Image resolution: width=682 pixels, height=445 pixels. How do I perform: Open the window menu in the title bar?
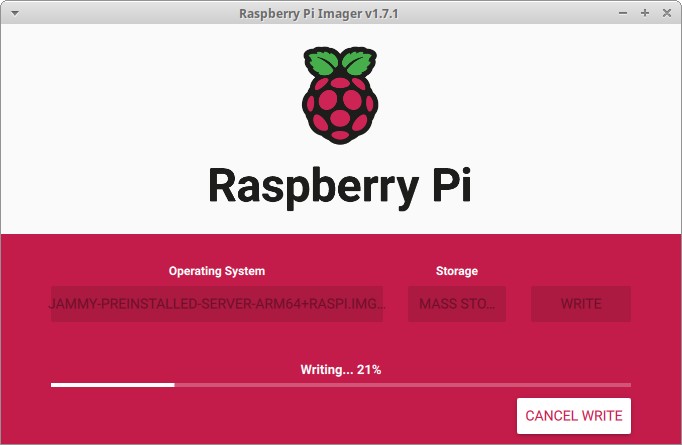pos(16,13)
